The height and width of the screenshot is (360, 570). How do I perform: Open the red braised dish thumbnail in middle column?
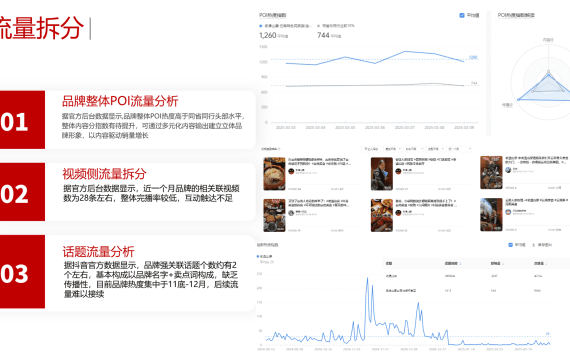click(382, 215)
